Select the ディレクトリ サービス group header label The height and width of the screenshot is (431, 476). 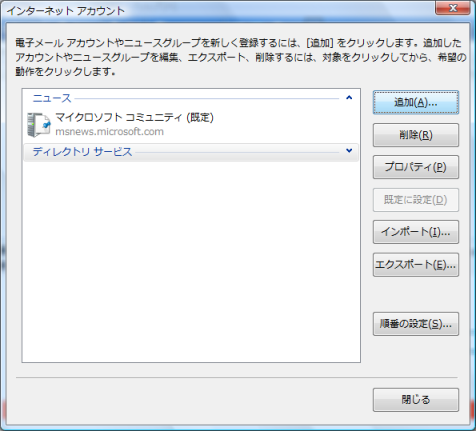[82, 152]
